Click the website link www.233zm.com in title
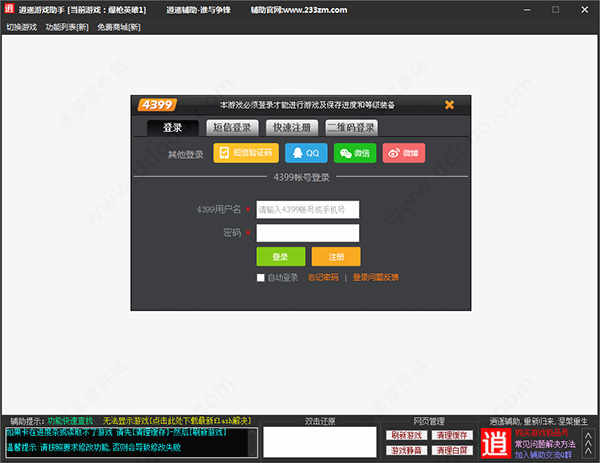600x463 pixels. 315,10
